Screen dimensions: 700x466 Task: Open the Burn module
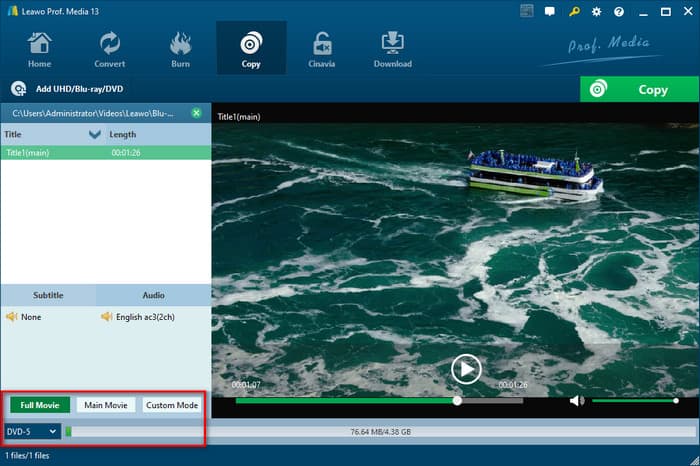[x=181, y=50]
